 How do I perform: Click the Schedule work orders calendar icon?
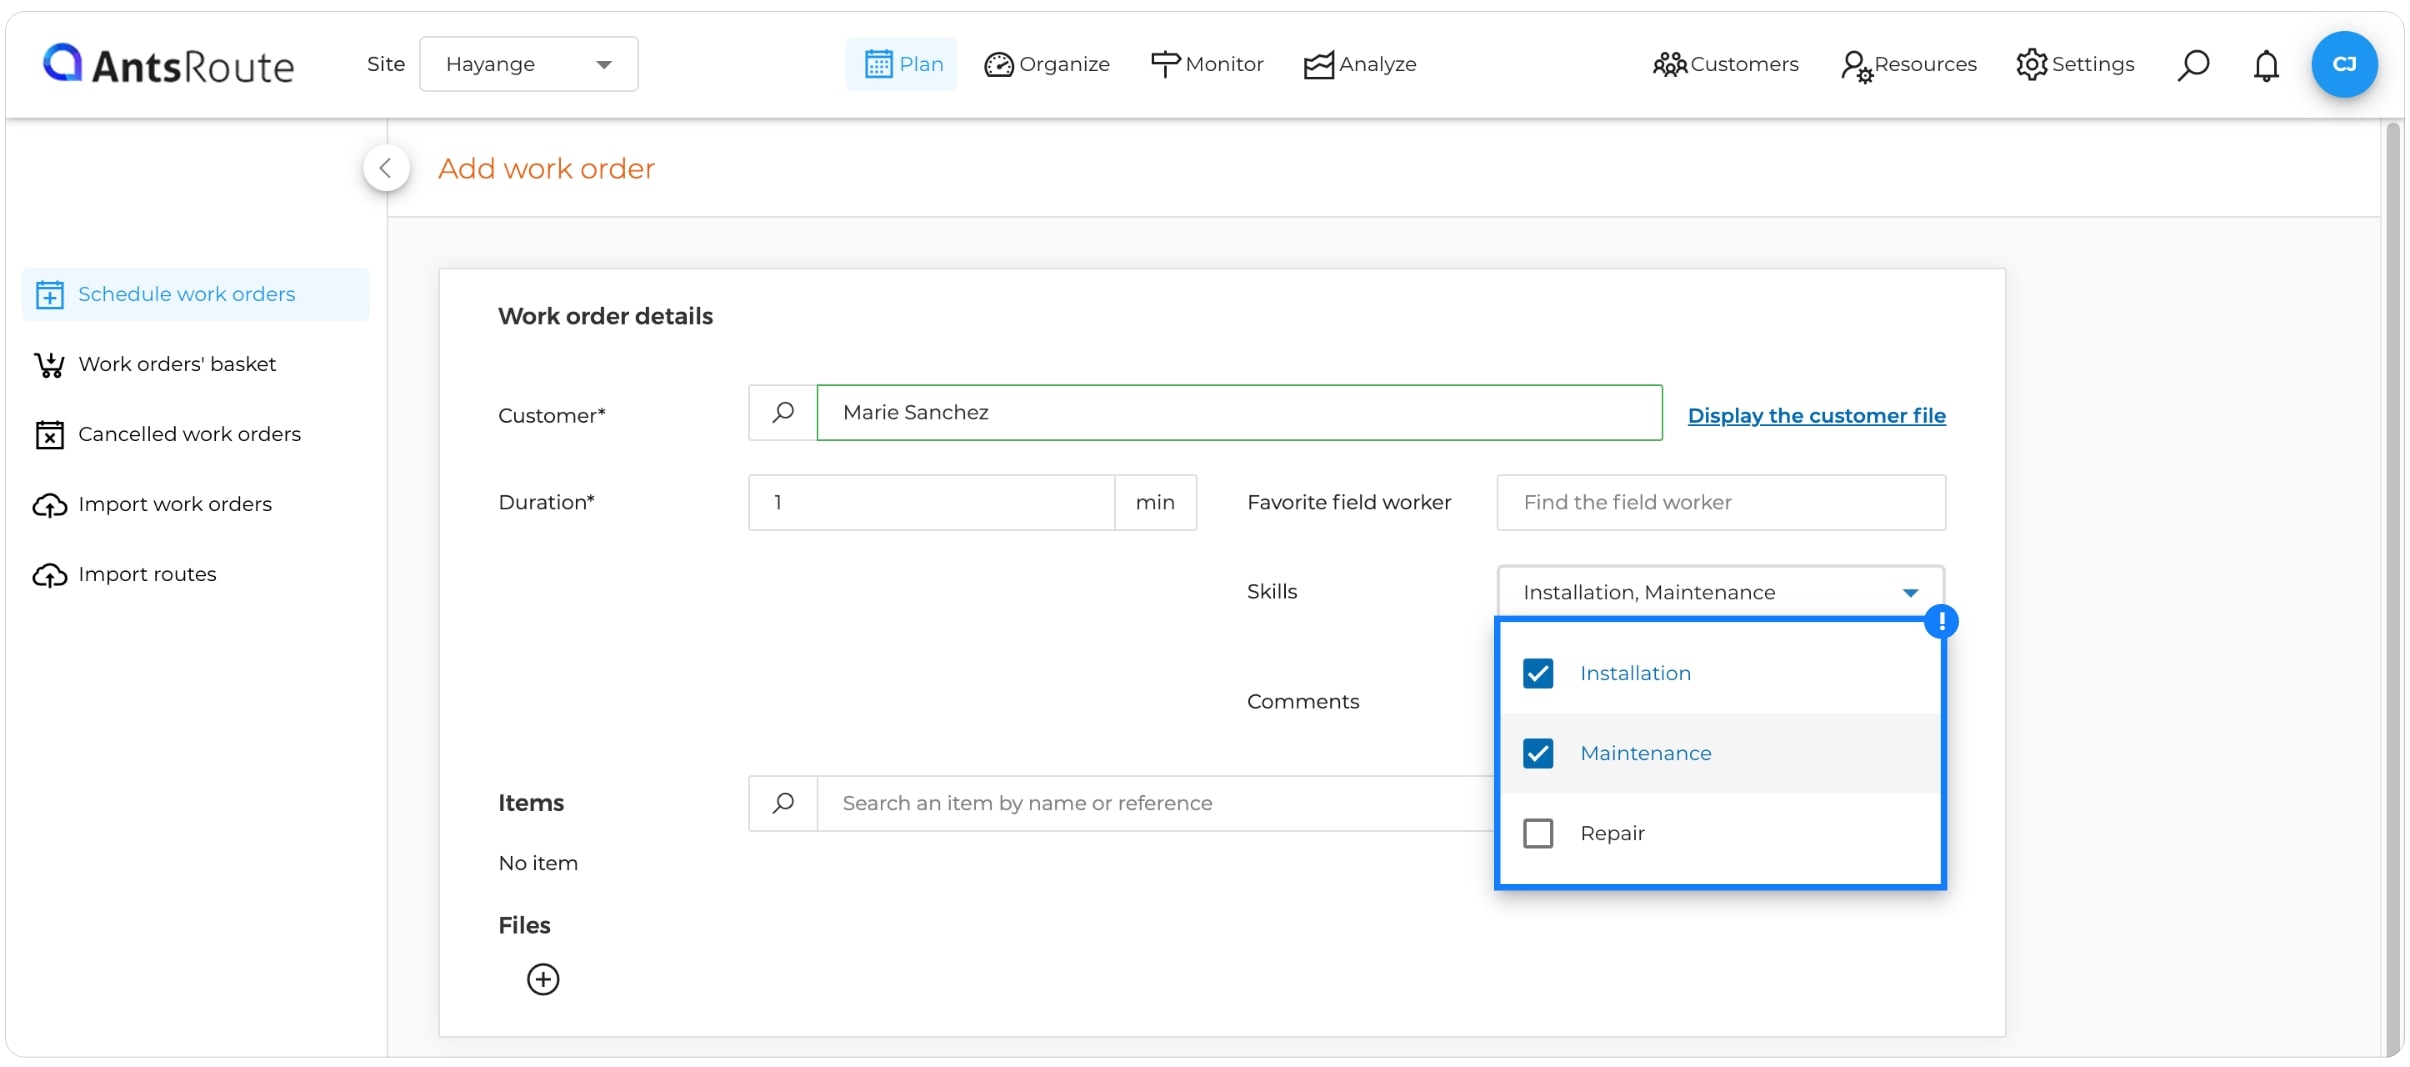pos(50,295)
